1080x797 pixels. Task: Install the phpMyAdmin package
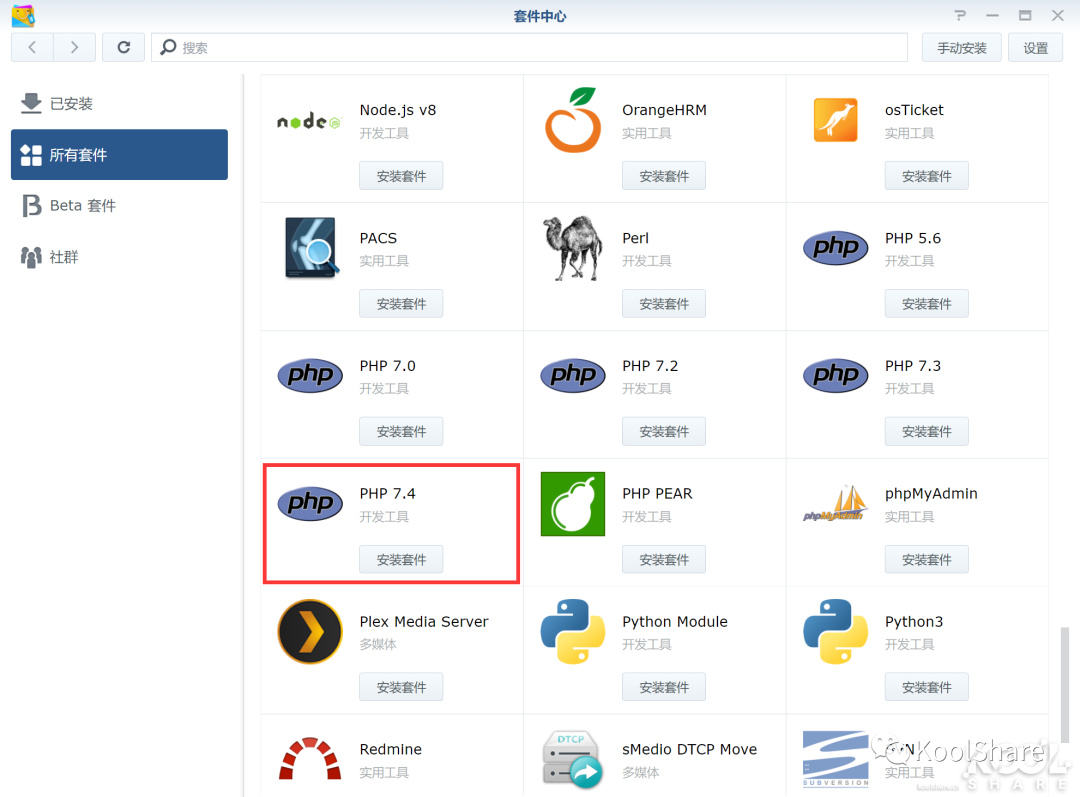(x=926, y=559)
